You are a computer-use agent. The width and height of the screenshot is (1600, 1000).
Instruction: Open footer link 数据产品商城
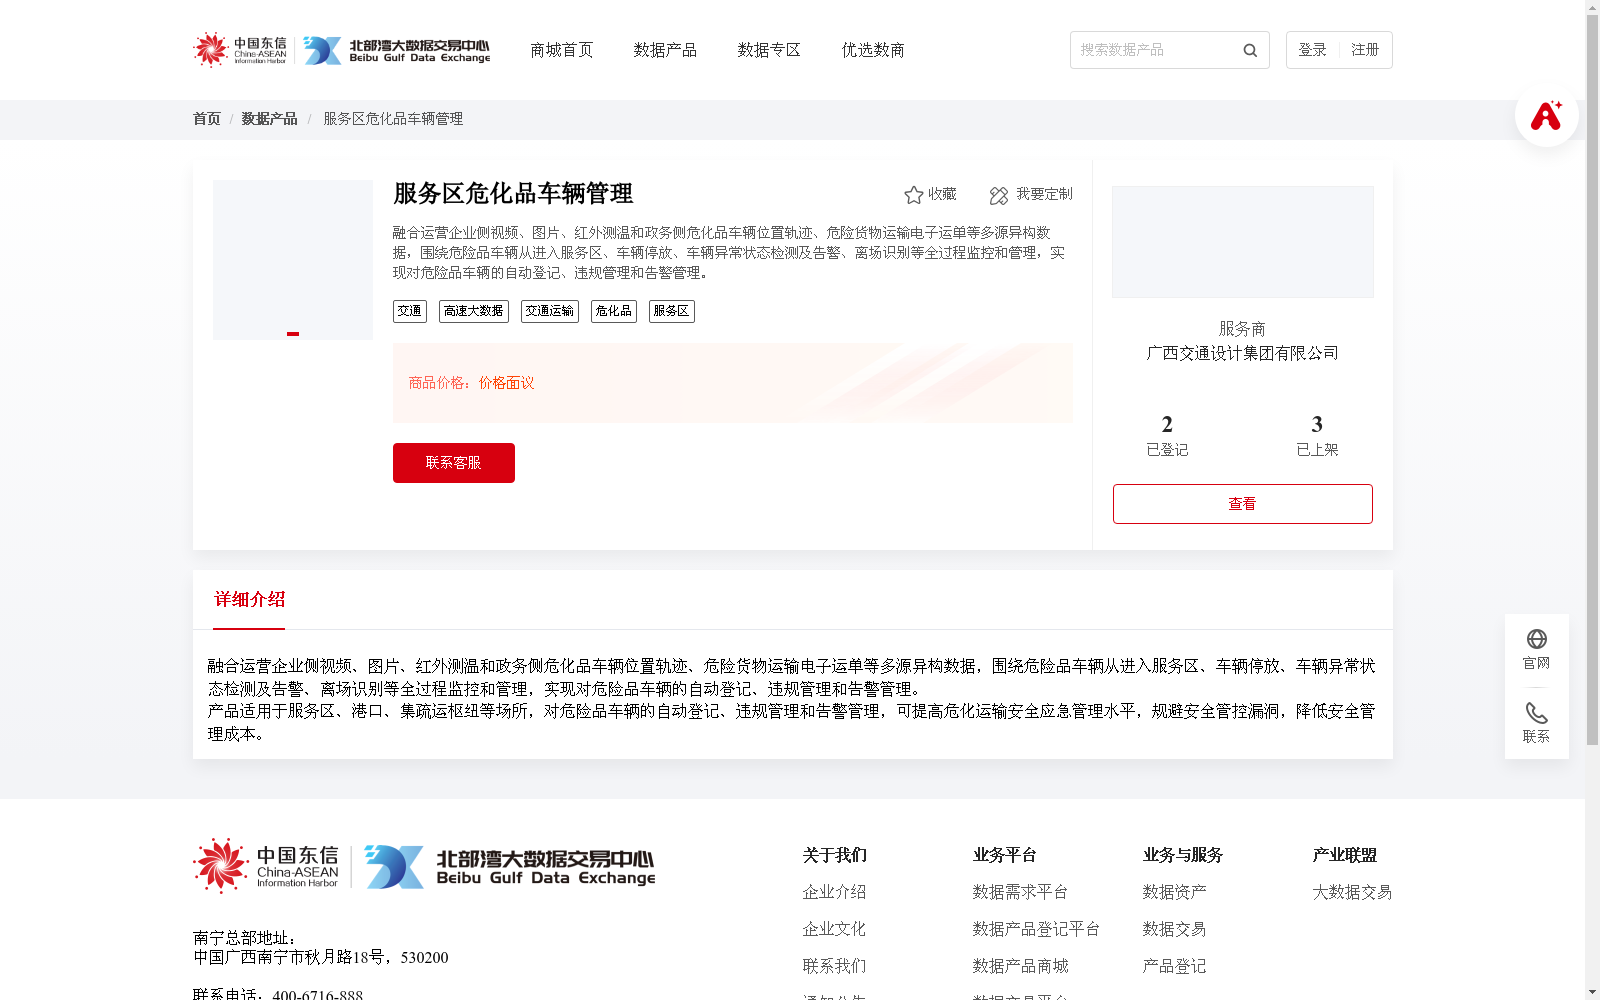click(x=1020, y=966)
